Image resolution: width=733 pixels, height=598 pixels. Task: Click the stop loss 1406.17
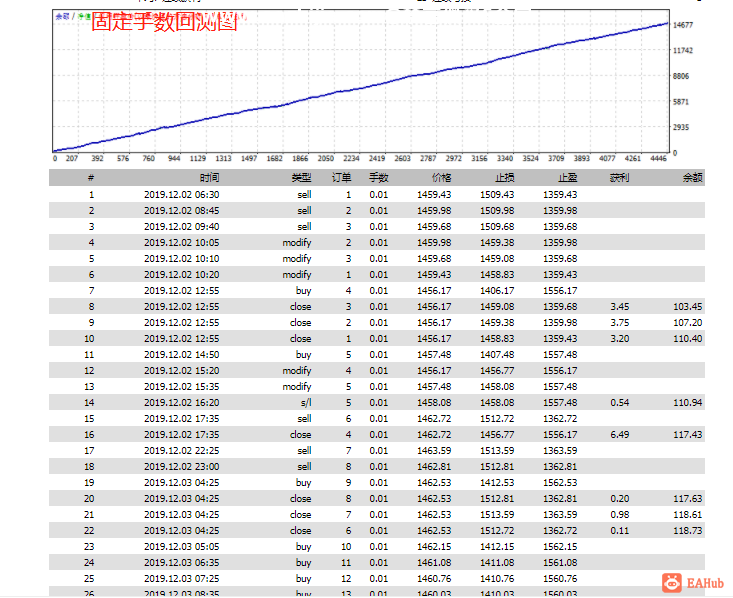point(497,290)
